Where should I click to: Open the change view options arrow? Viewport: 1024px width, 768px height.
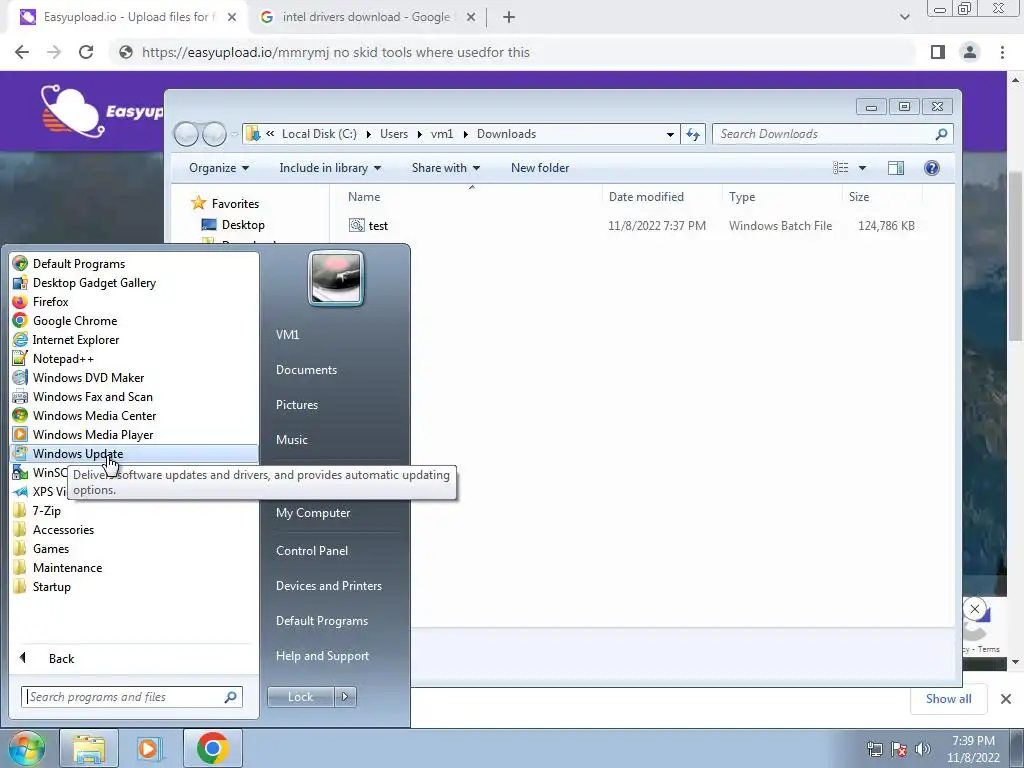click(x=862, y=168)
